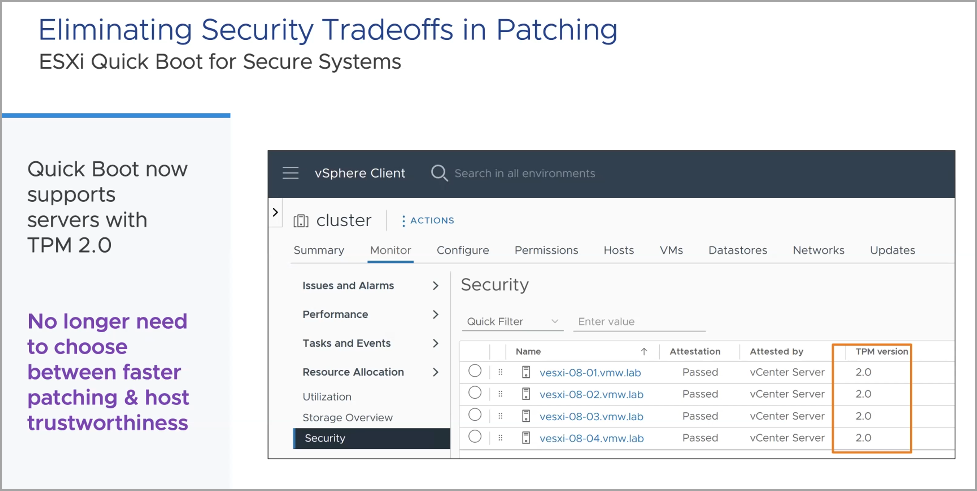Expand the Performance section
Viewport: 977px width, 491px height.
435,314
